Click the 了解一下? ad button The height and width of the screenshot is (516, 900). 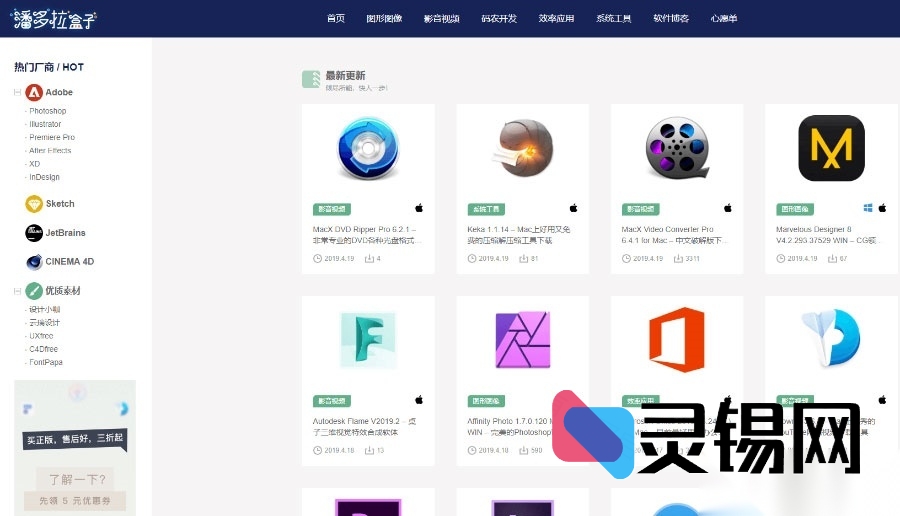point(77,479)
